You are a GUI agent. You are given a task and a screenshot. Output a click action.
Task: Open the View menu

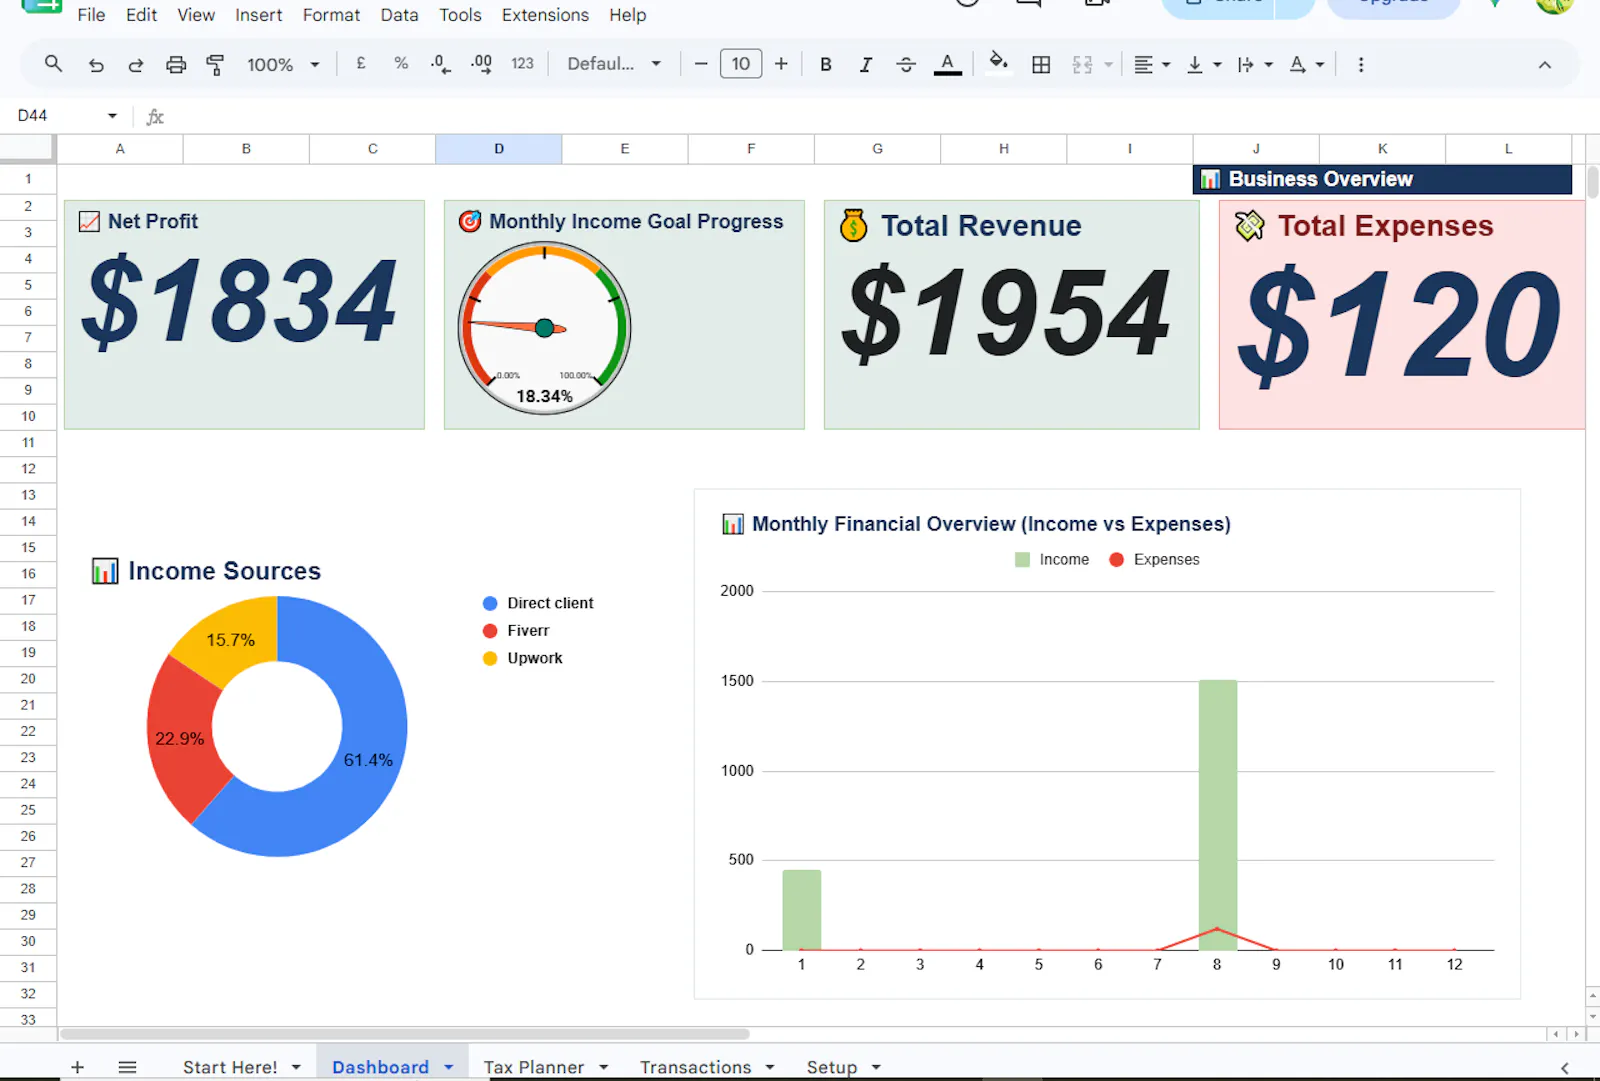coord(196,15)
